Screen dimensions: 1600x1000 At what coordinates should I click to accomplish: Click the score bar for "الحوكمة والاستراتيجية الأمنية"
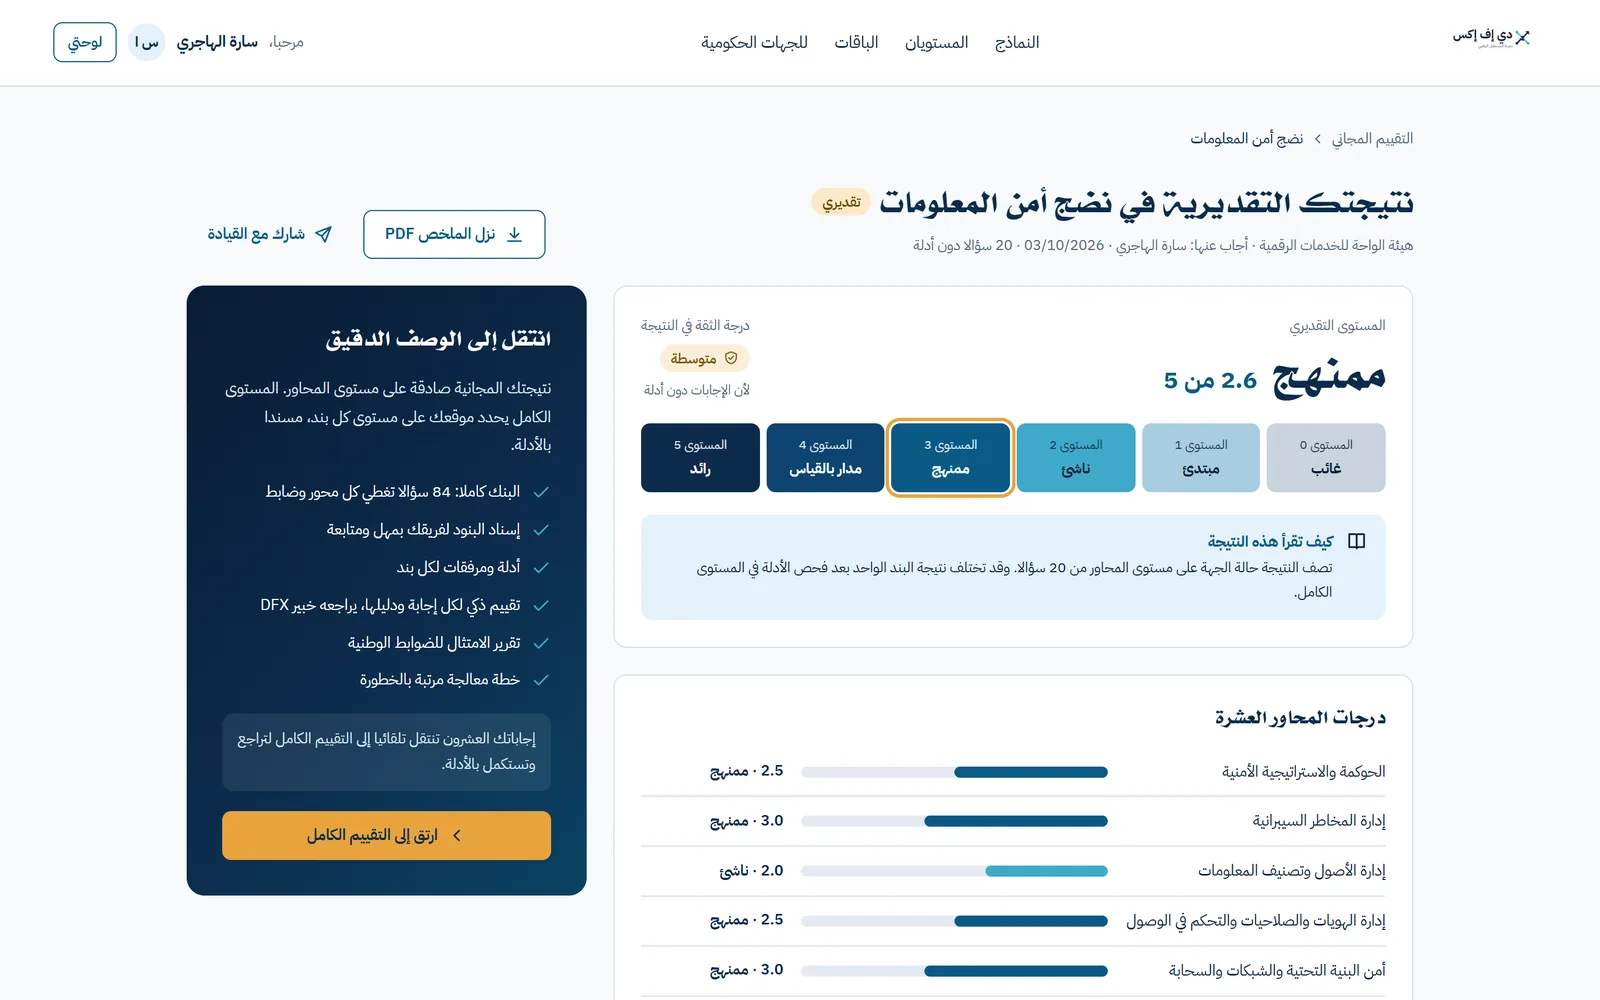(x=954, y=772)
